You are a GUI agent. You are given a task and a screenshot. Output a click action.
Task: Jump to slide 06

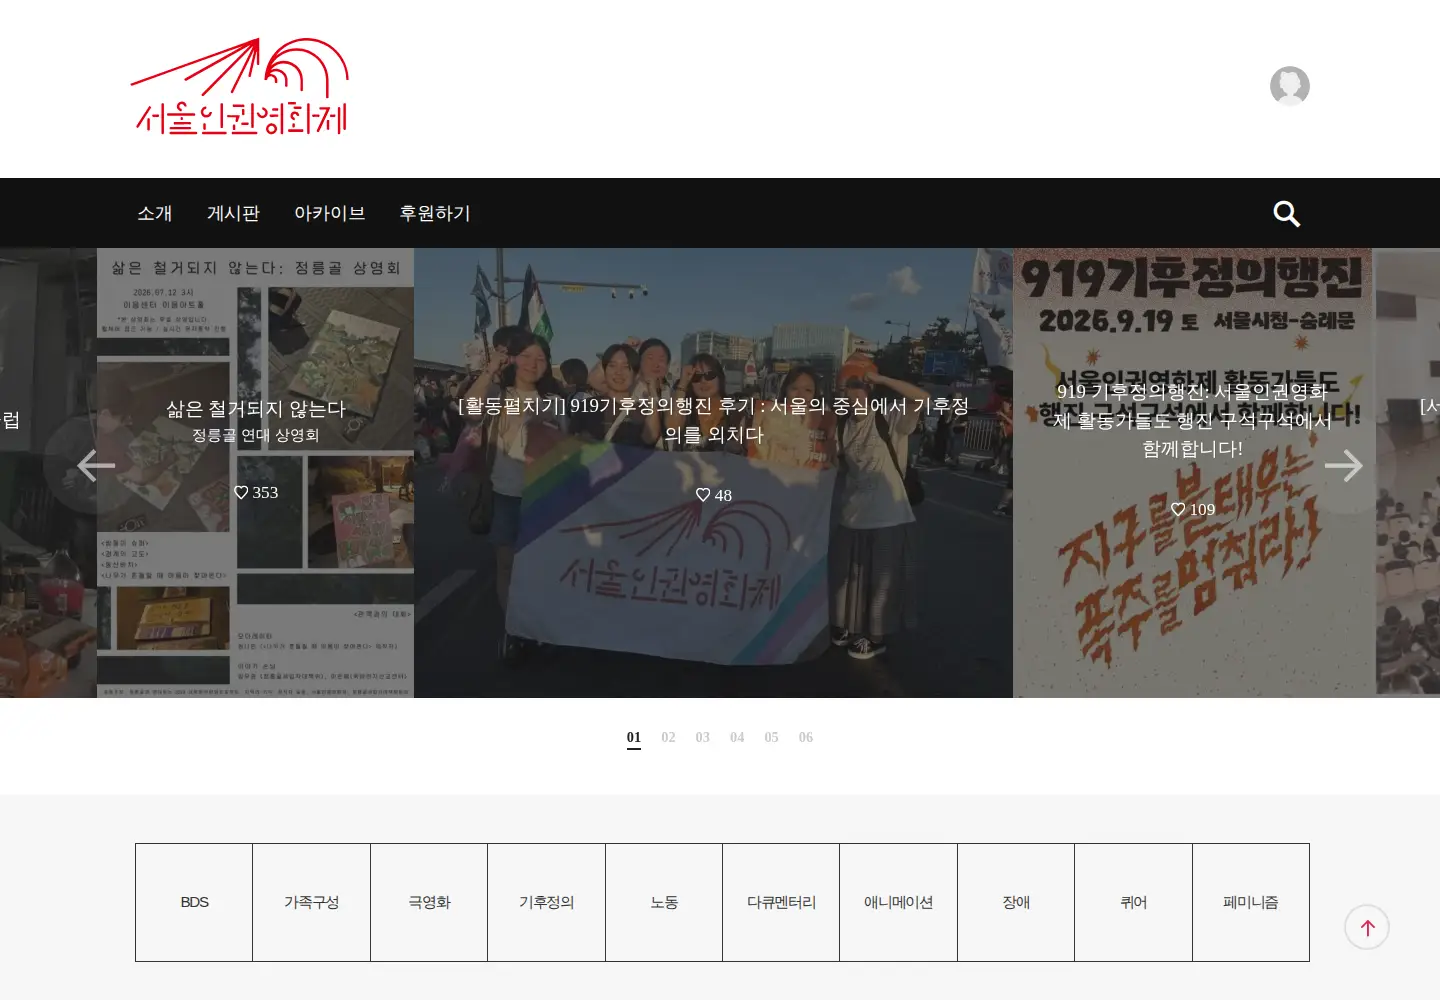[806, 738]
